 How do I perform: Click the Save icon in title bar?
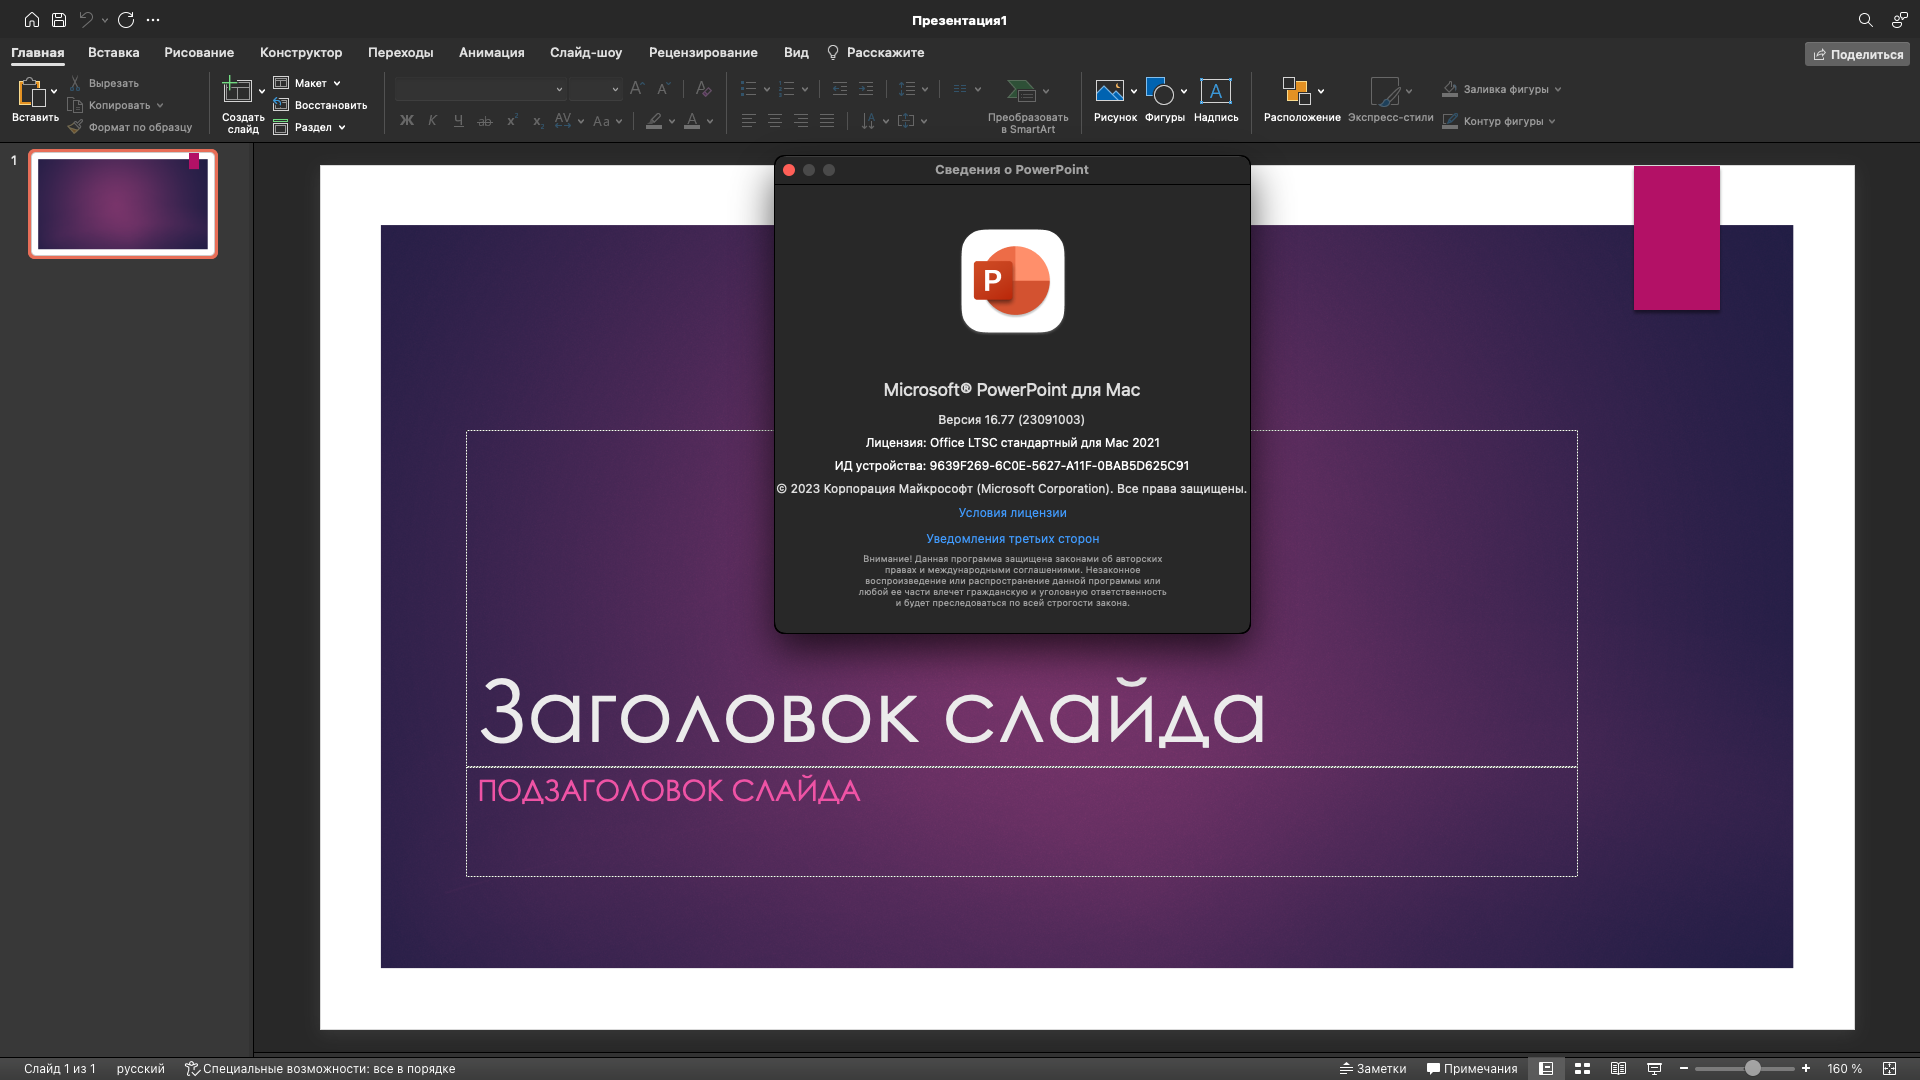[59, 20]
